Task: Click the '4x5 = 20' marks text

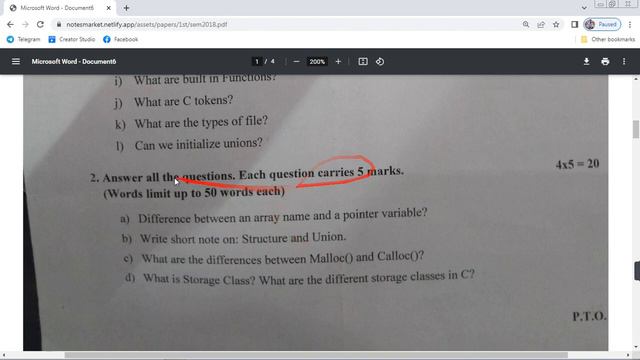Action: (577, 164)
